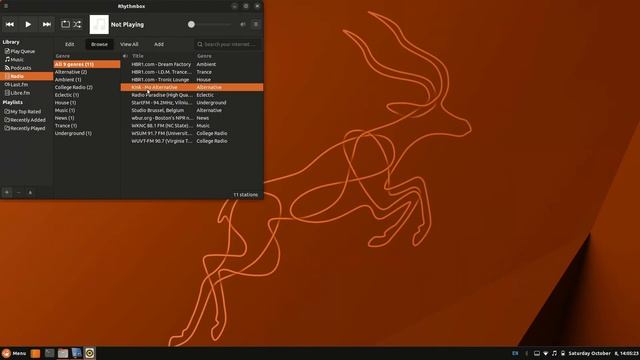Filter by Underground (1) genre
Screen dimensions: 640x360
click(87, 133)
